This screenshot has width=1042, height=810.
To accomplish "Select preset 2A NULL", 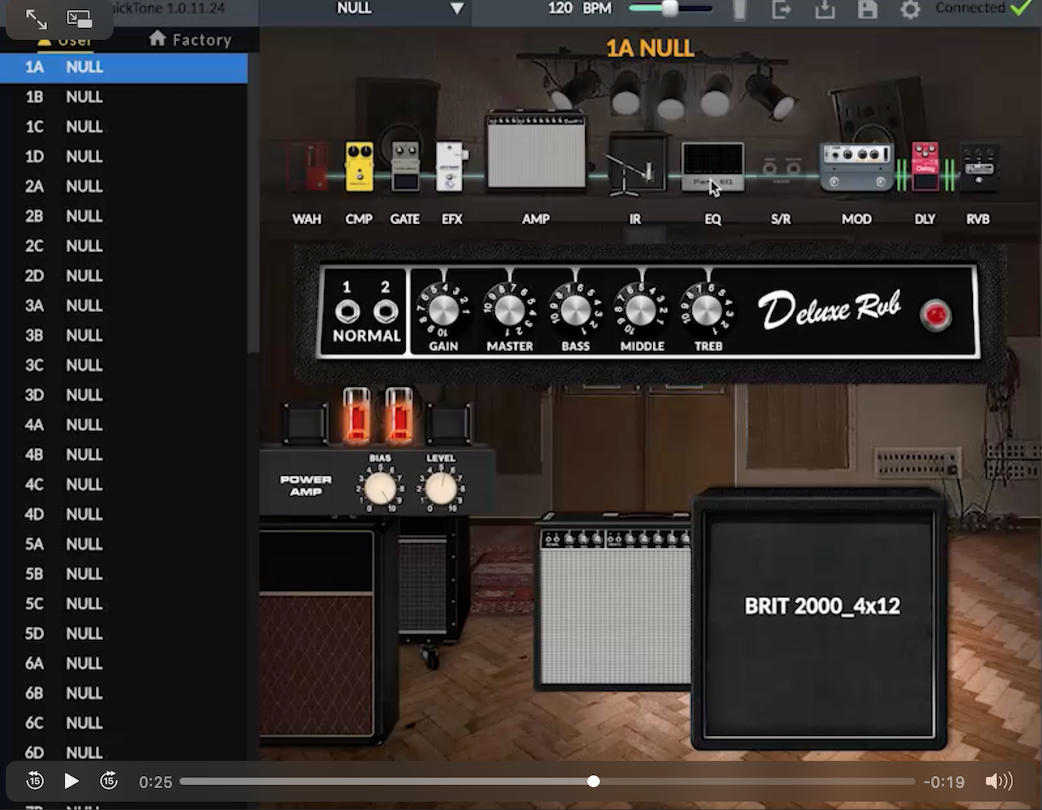I will [124, 187].
